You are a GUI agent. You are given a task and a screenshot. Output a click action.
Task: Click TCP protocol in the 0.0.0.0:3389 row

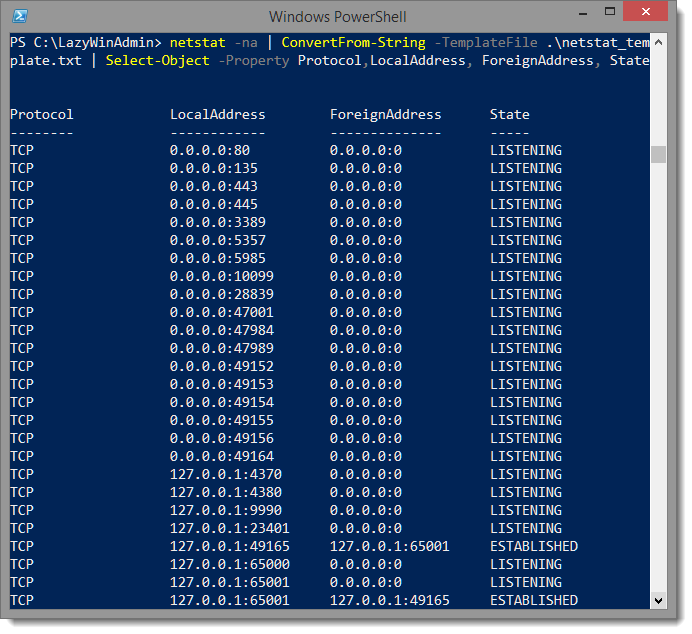22,222
